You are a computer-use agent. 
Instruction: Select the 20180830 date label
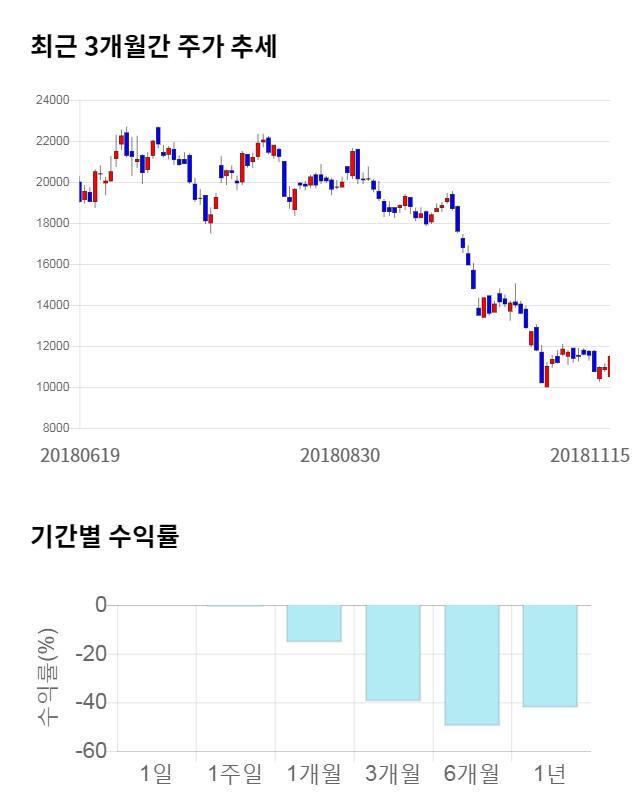pos(340,455)
